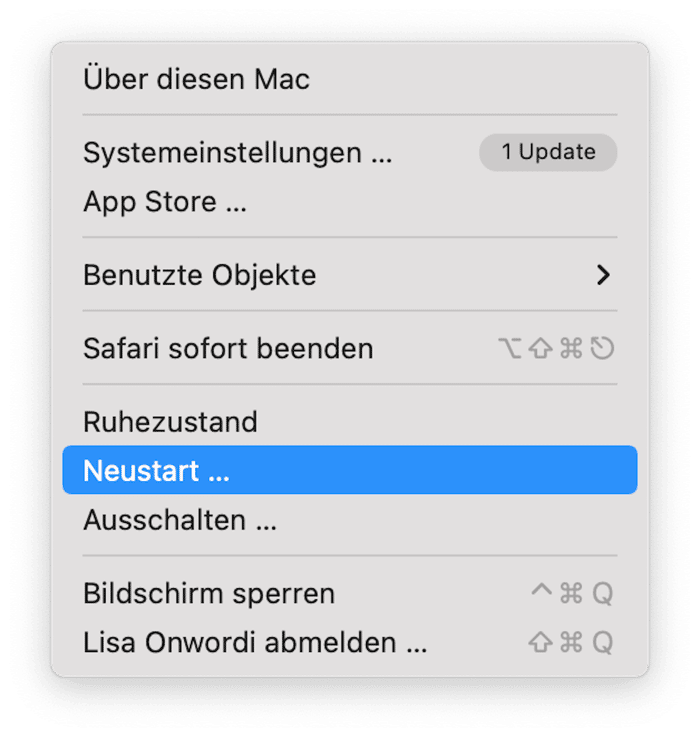Click Command symbol beside Lisa Onwordi abmelden
Screen dimensions: 700x737
pyautogui.click(x=571, y=642)
